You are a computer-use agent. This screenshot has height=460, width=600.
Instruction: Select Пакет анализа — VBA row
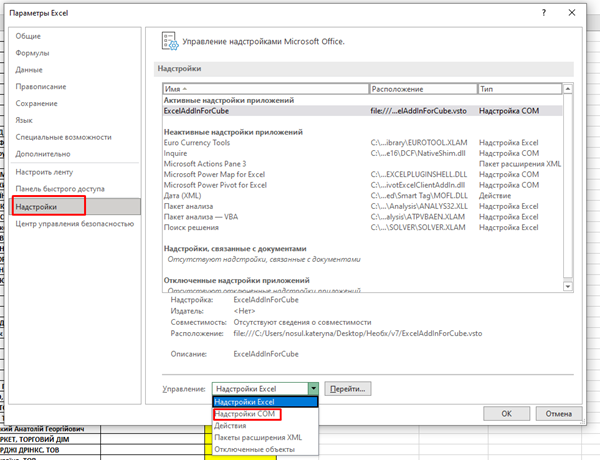(x=362, y=217)
